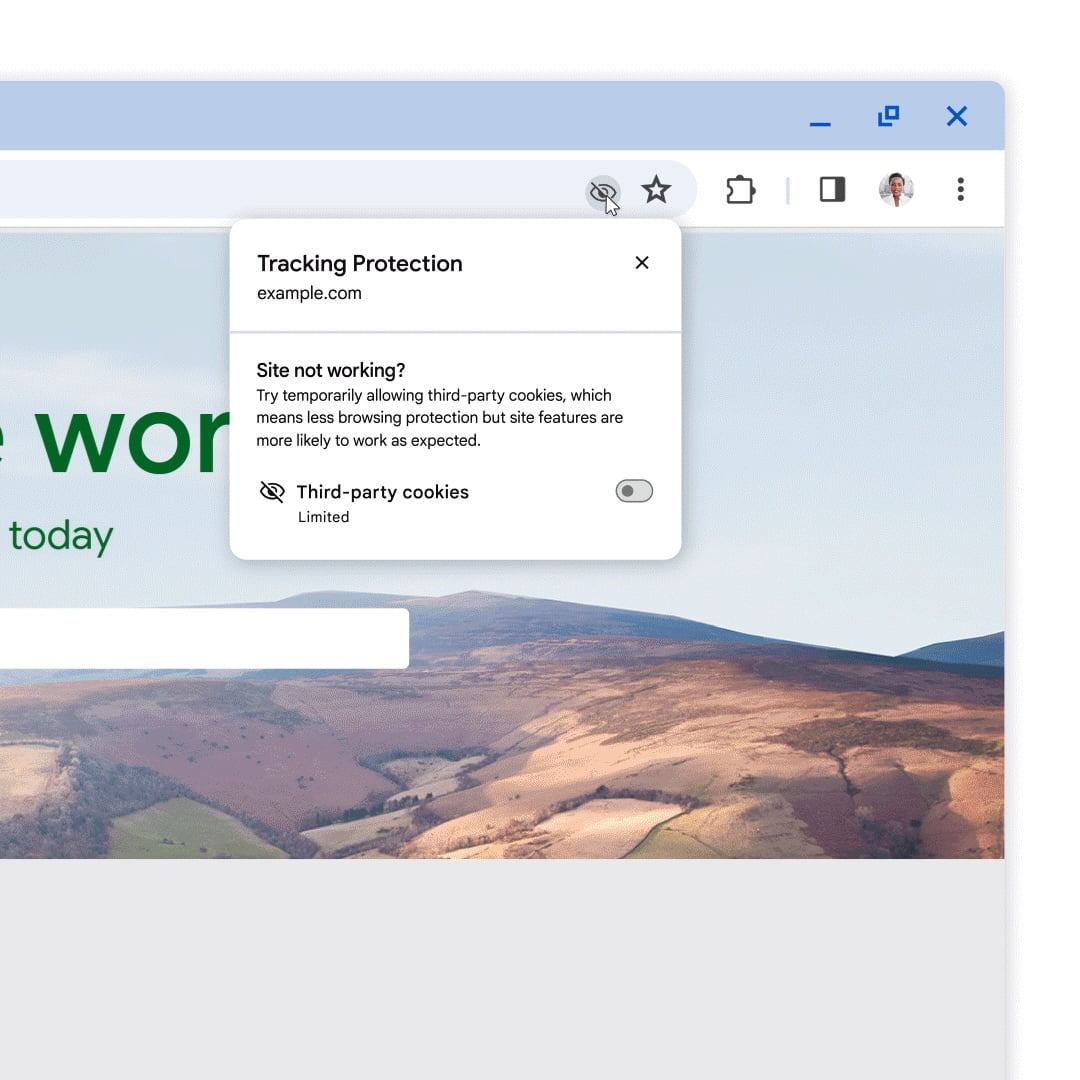Click the green 'today' text on page
Viewport: 1080px width, 1080px height.
click(x=61, y=537)
